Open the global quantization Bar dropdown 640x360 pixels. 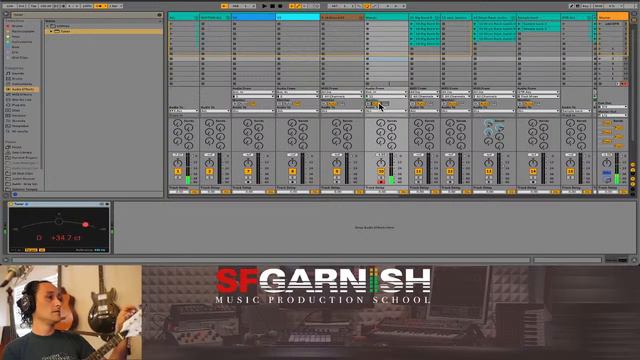[x=115, y=6]
